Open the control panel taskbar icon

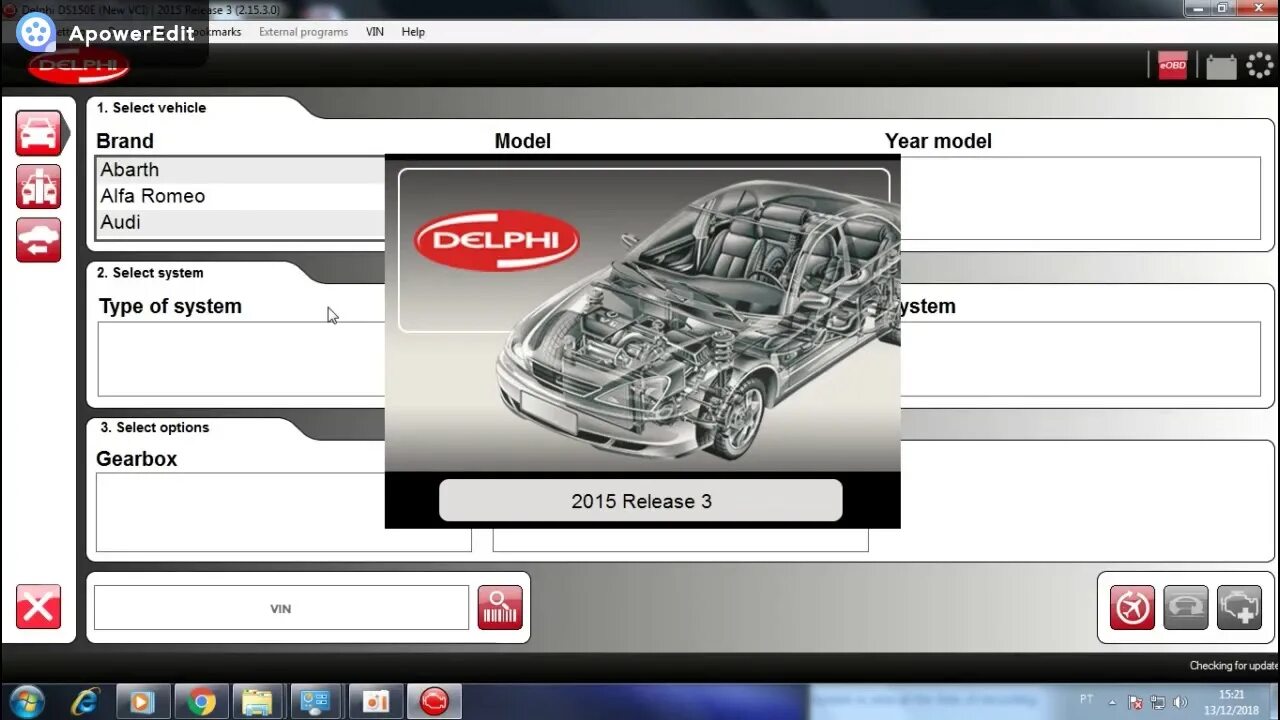coord(317,702)
